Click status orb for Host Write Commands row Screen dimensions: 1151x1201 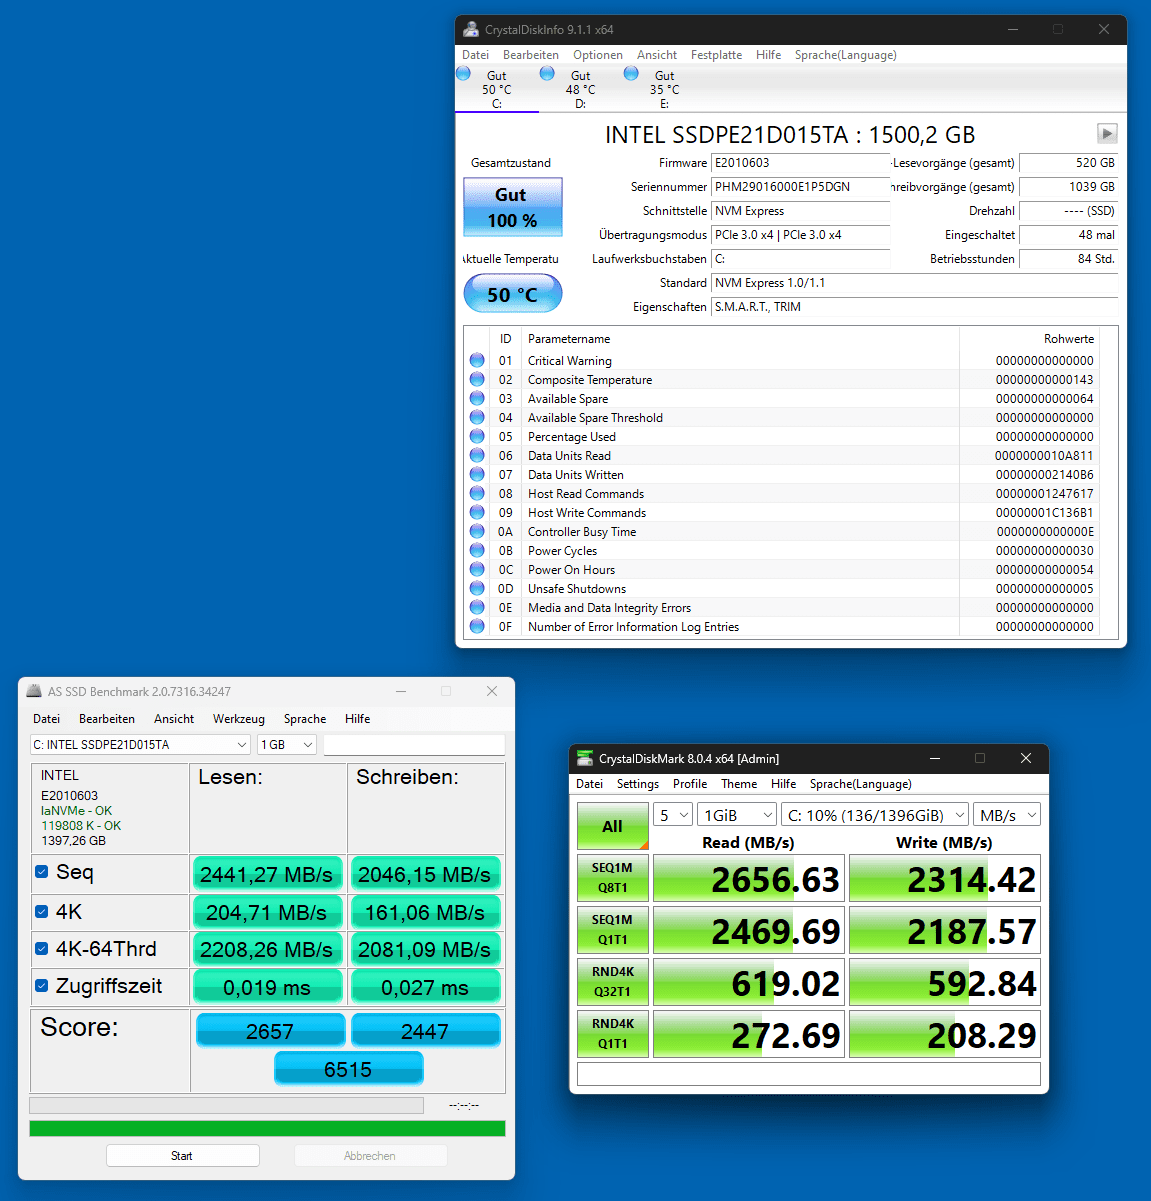(477, 512)
